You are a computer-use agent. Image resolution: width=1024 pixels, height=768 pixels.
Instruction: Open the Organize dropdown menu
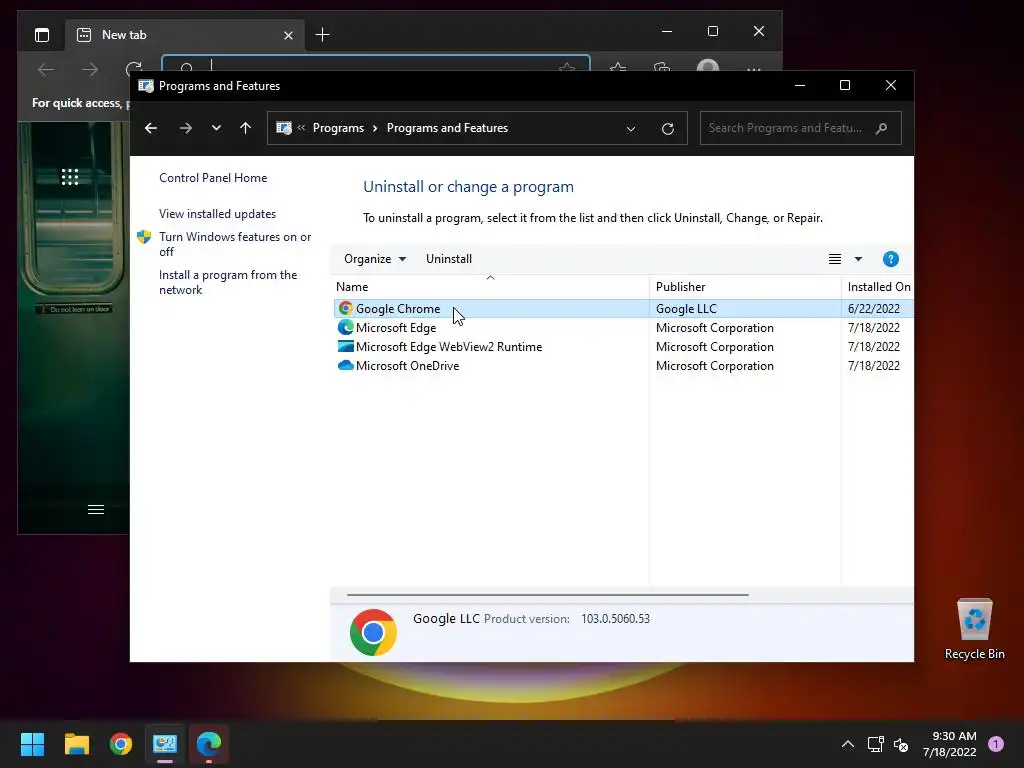pyautogui.click(x=375, y=259)
